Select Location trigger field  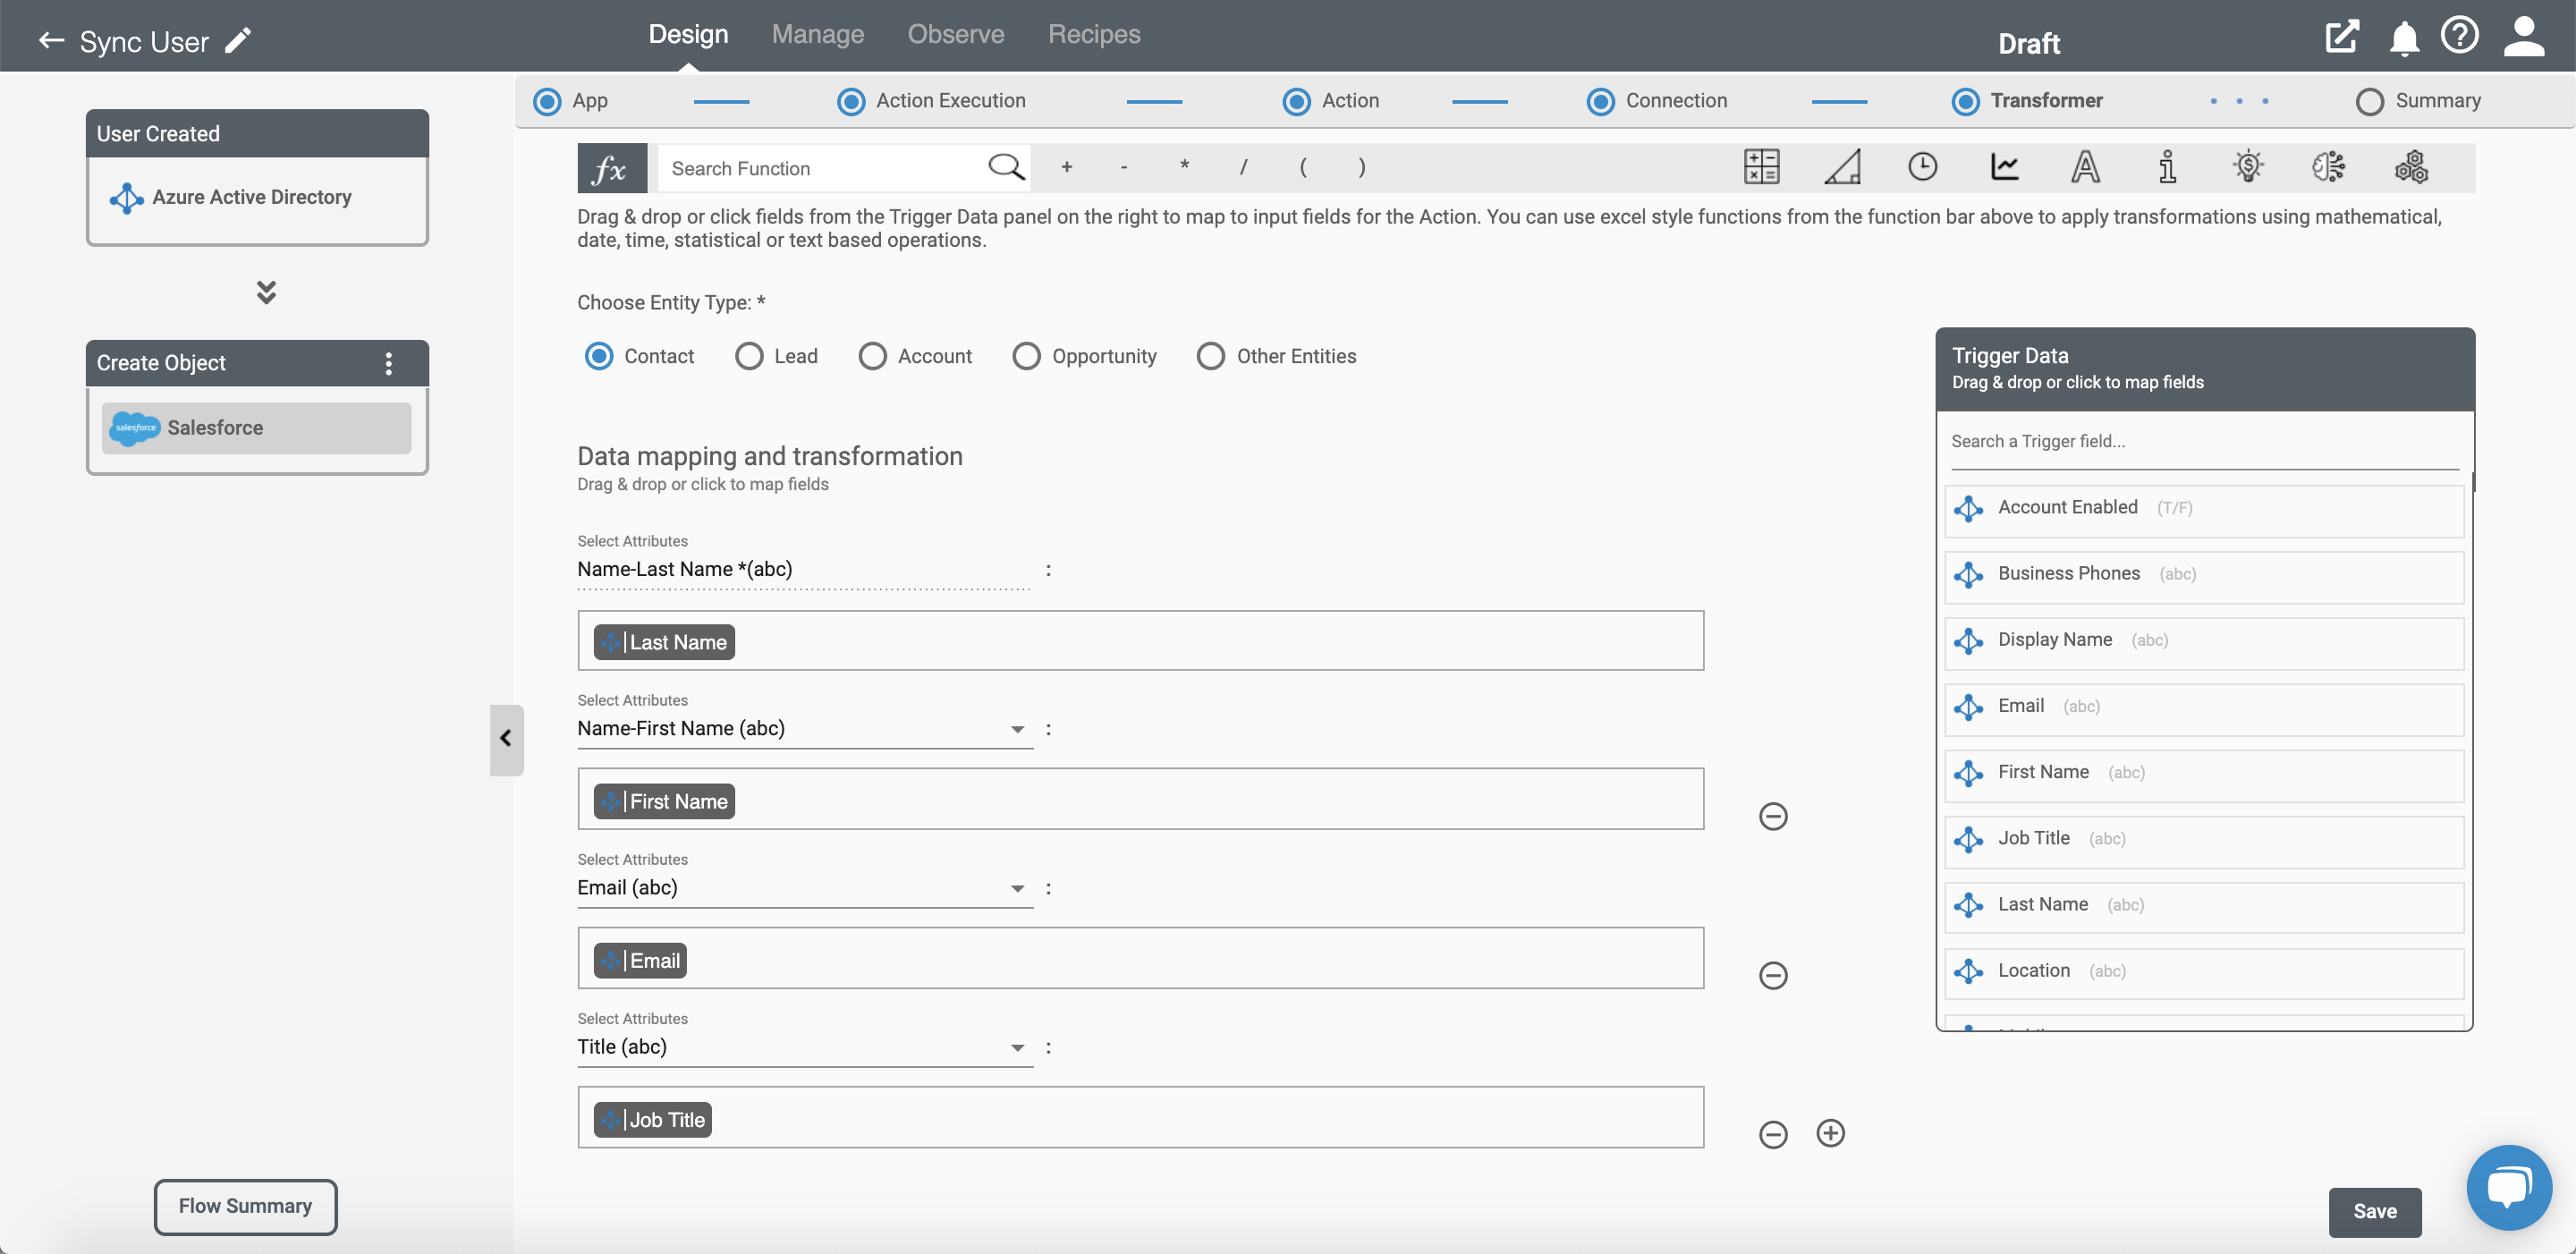[2203, 972]
